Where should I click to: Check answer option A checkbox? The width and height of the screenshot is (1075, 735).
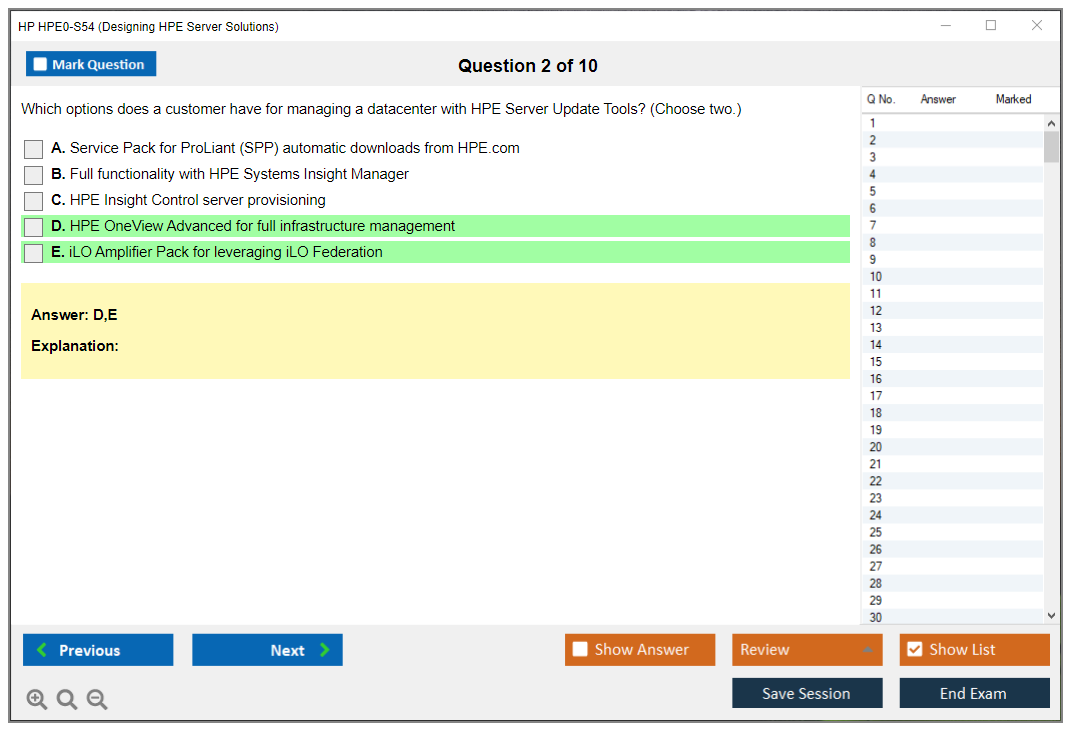[33, 149]
